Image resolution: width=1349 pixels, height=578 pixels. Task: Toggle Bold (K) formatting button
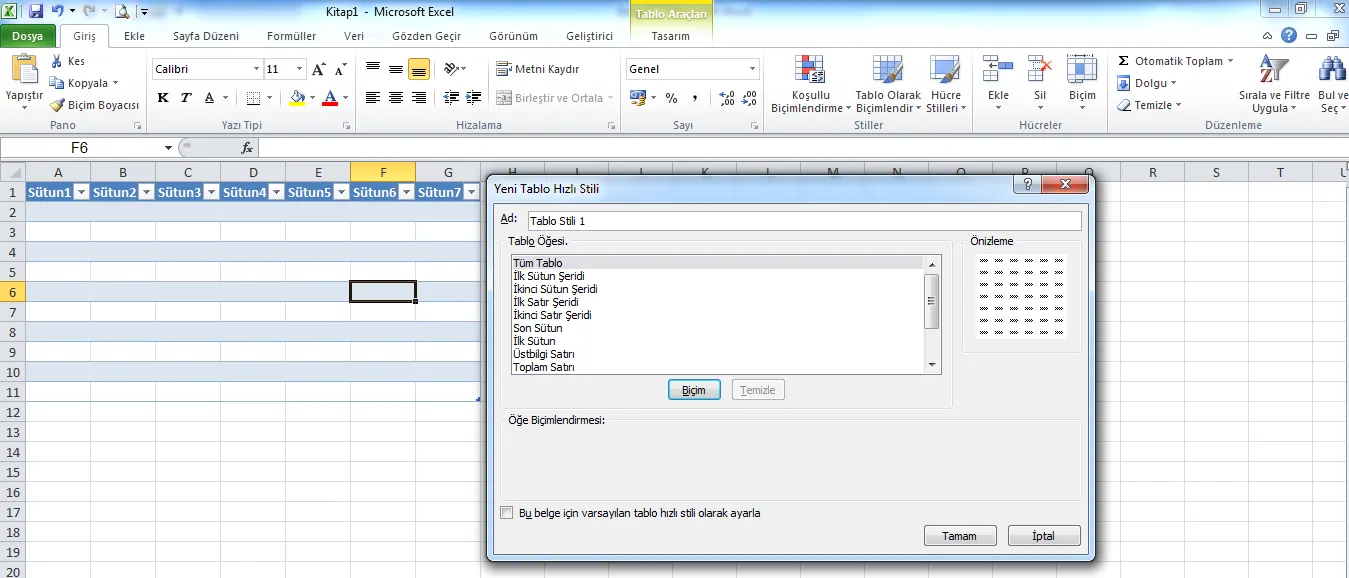163,98
